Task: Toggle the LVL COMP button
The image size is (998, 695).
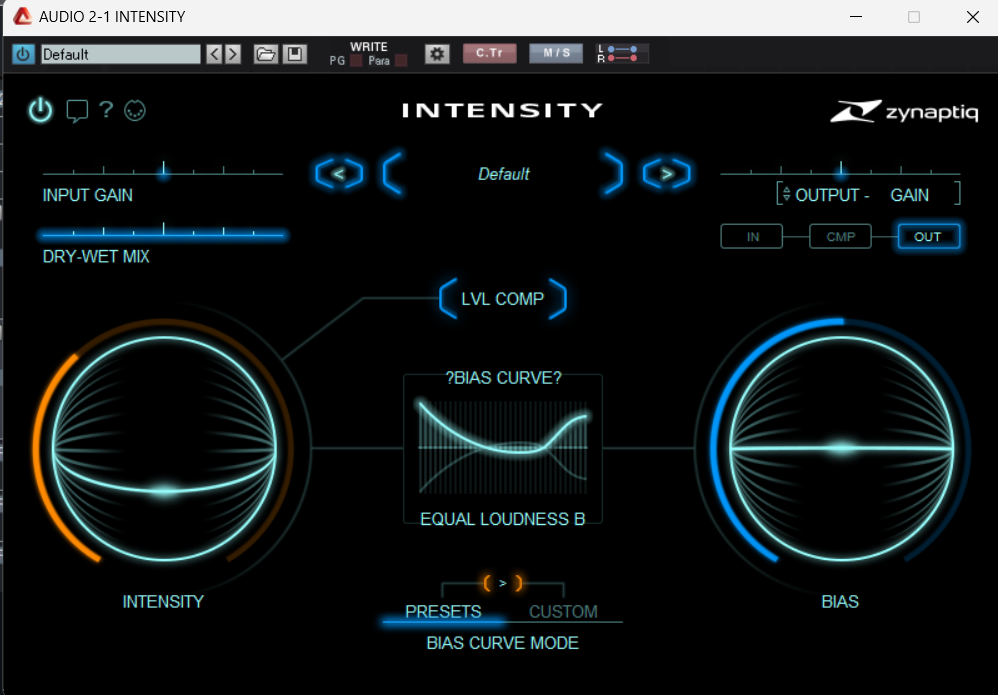Action: [503, 298]
